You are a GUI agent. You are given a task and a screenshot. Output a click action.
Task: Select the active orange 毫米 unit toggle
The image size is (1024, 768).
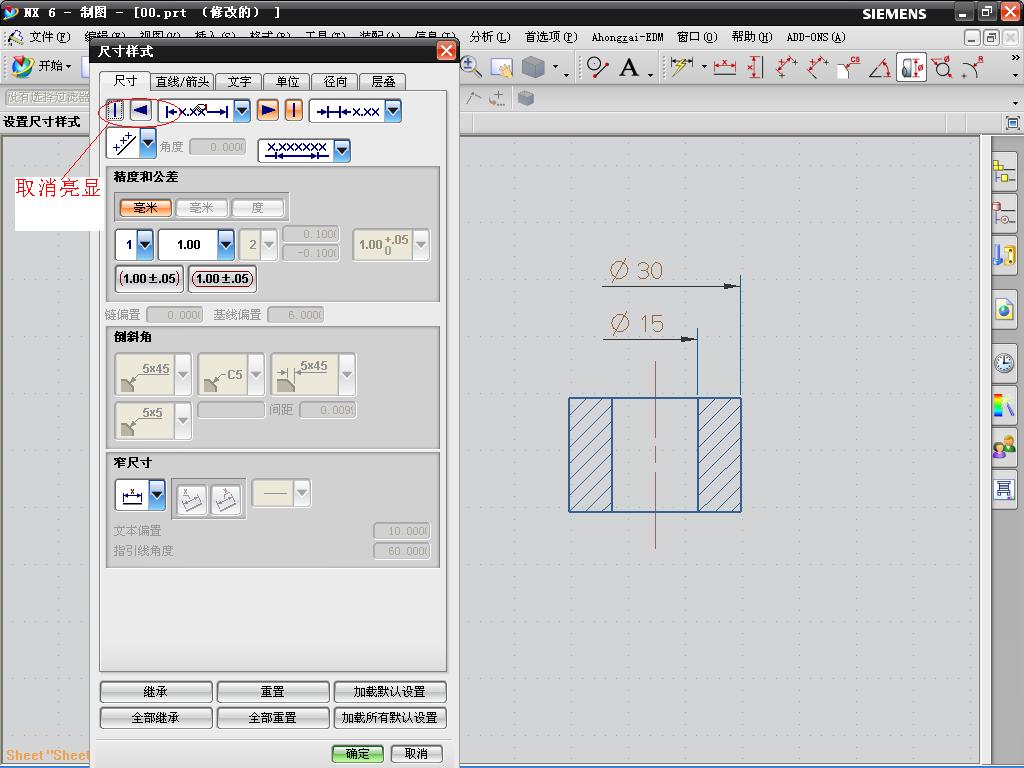(x=146, y=208)
